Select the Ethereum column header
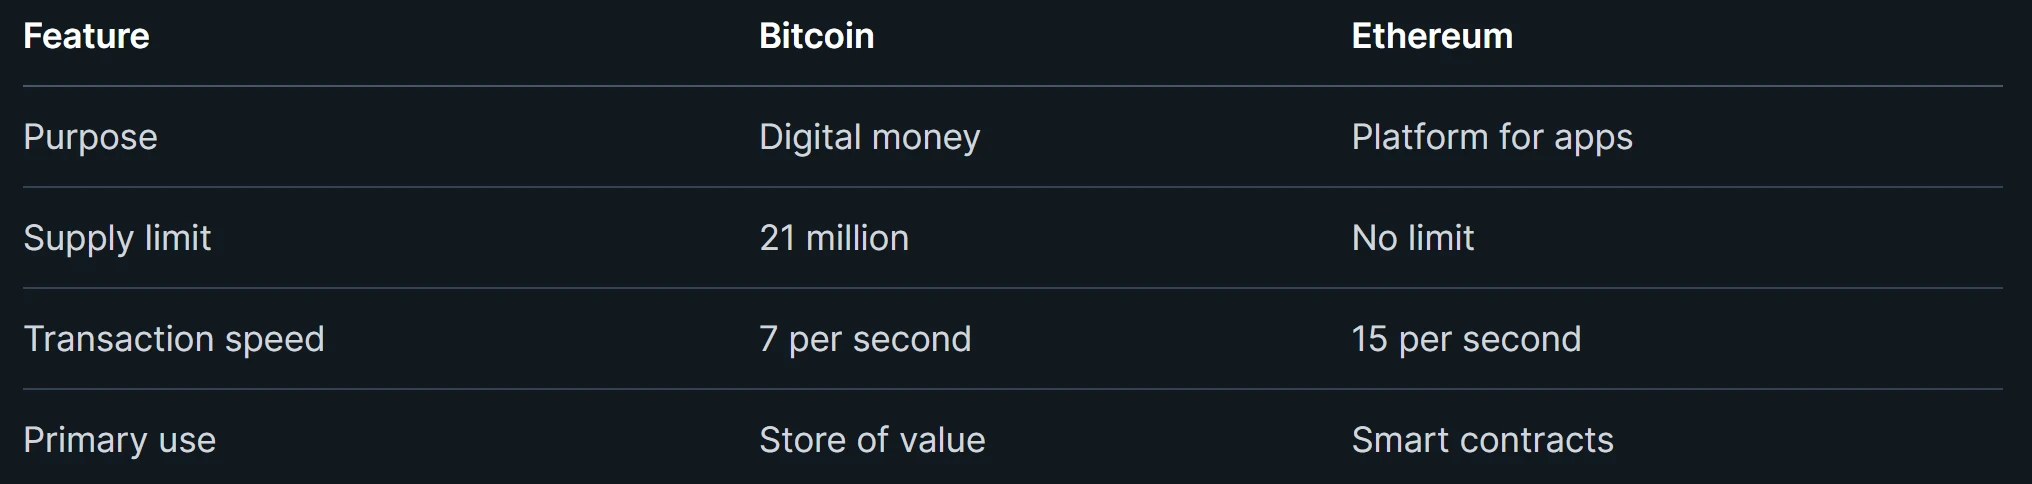 [x=1431, y=37]
